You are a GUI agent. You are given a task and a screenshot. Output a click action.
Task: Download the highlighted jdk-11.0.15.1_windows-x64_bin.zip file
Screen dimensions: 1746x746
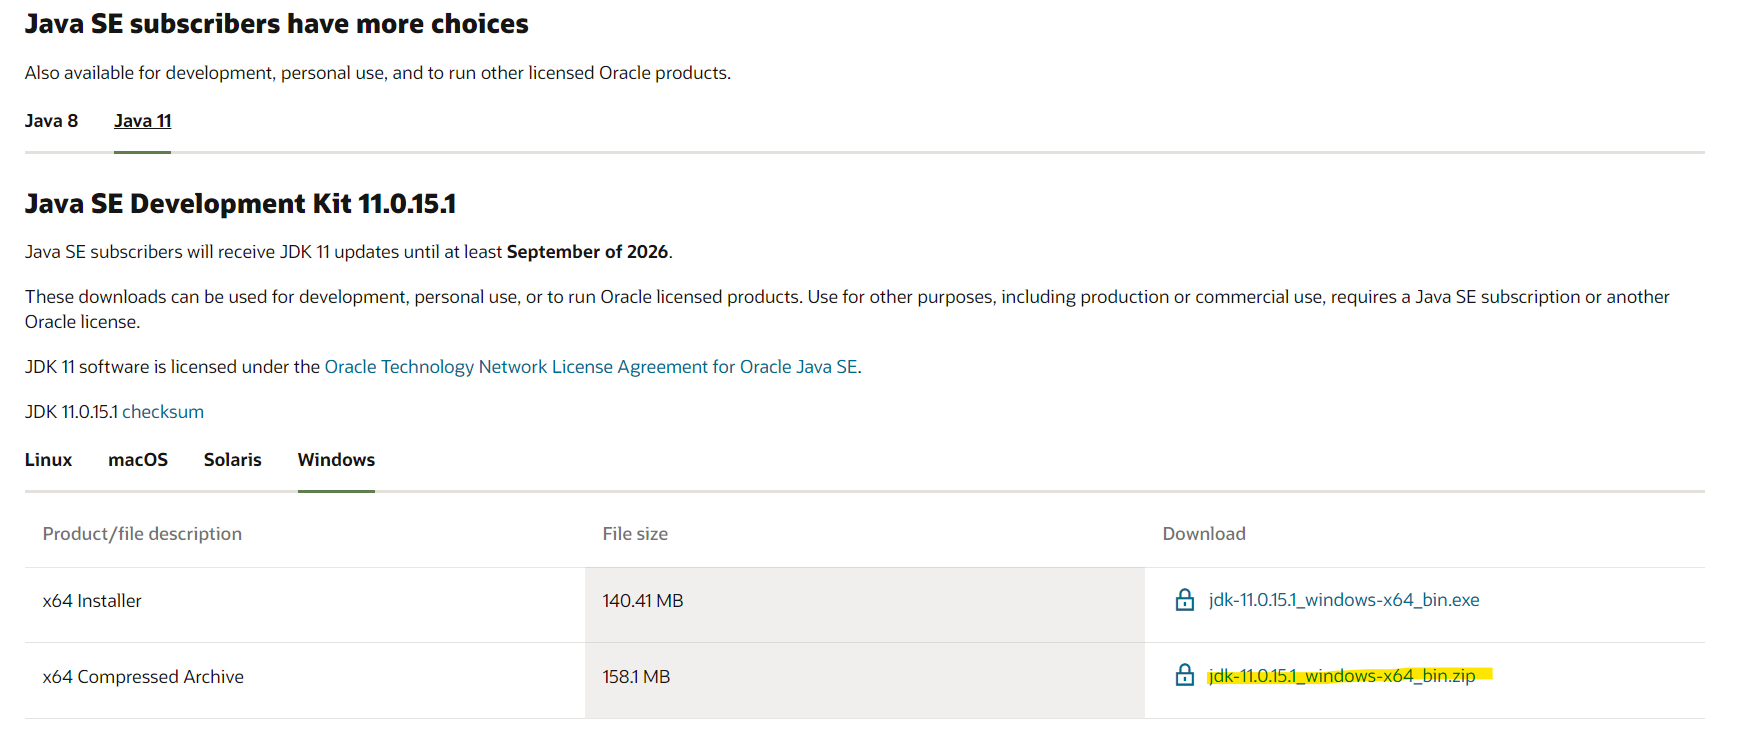pos(1341,676)
